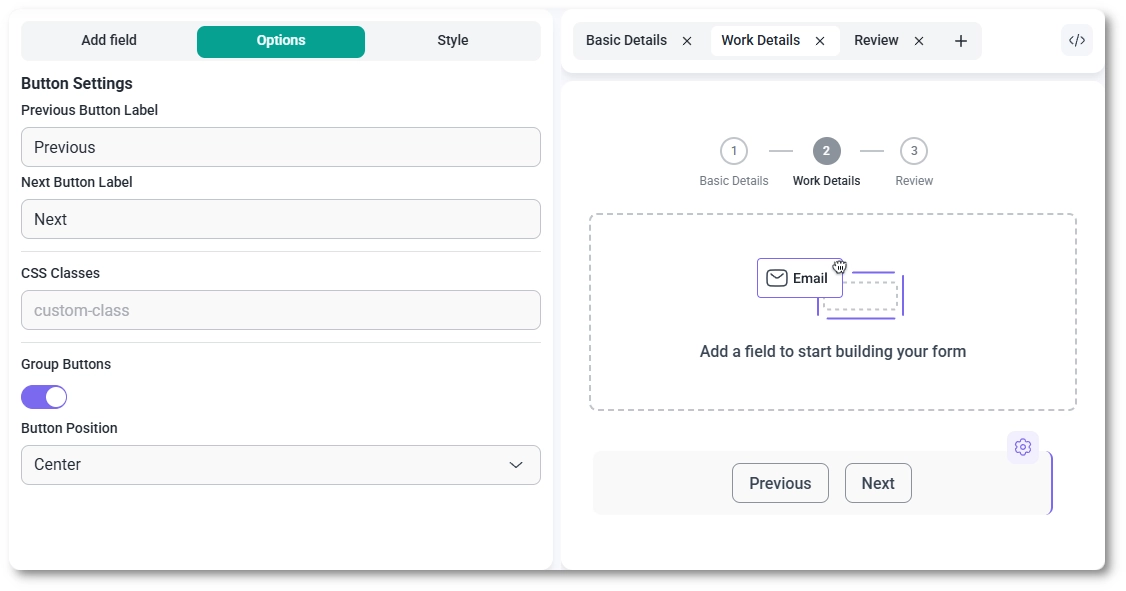Select the Options tab

pyautogui.click(x=281, y=41)
